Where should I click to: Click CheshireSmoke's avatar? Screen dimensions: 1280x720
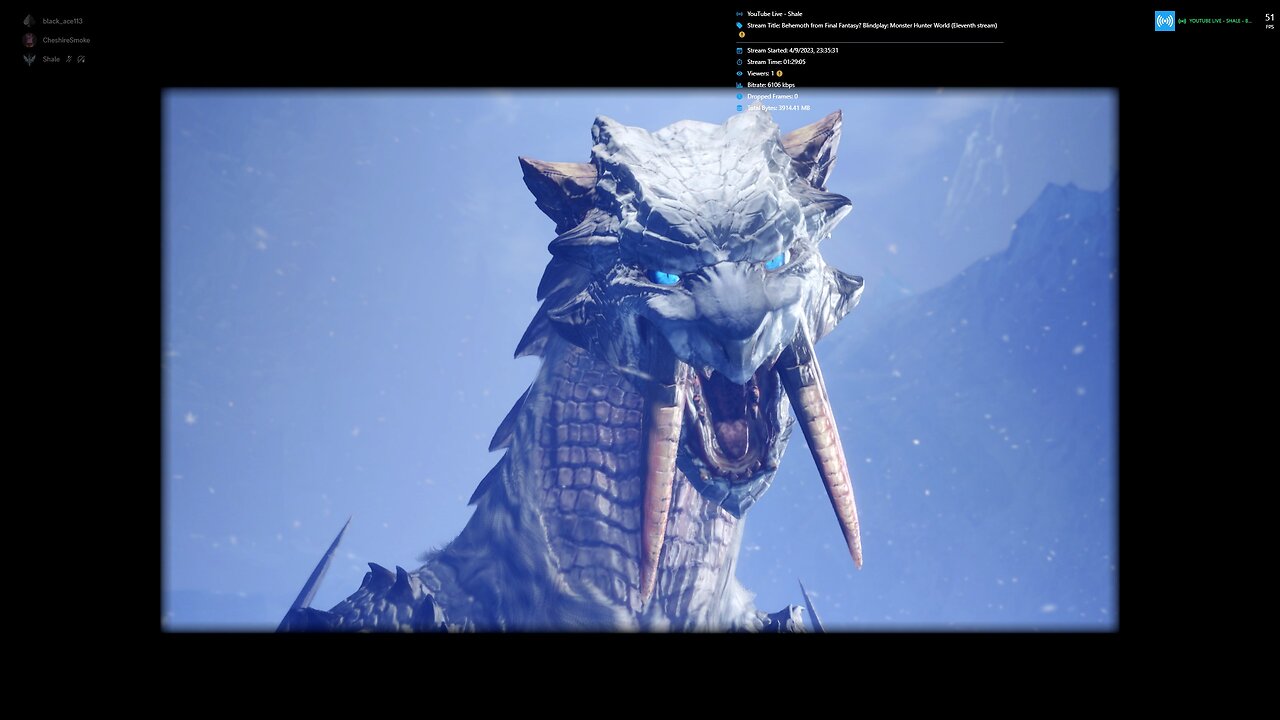[x=29, y=40]
